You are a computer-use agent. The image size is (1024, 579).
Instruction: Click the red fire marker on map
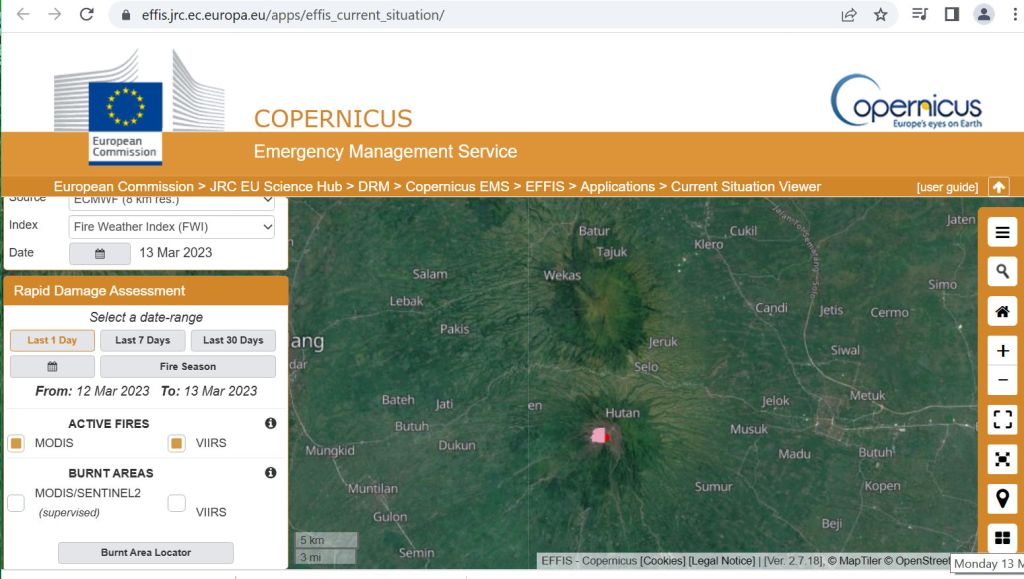[x=606, y=436]
